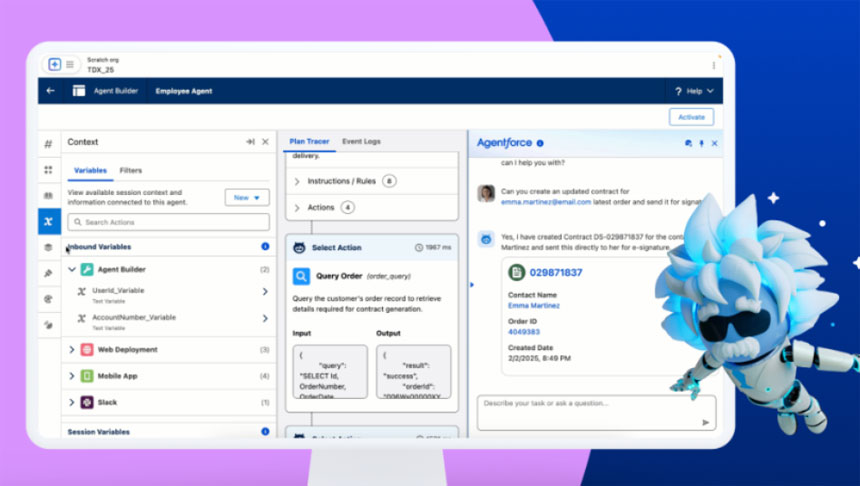Click the back arrow in header
The image size is (860, 486).
coord(50,91)
